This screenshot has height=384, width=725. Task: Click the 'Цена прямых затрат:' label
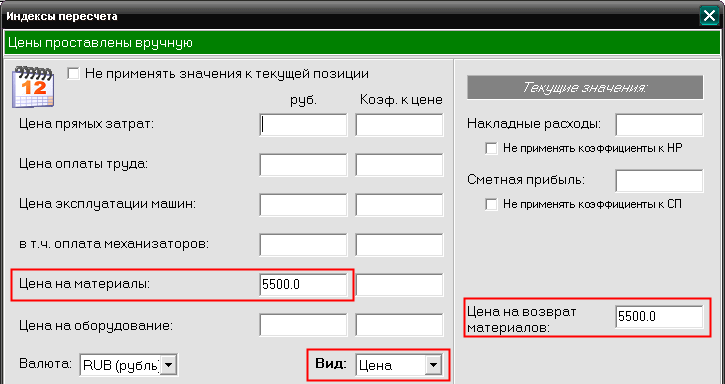click(x=86, y=124)
